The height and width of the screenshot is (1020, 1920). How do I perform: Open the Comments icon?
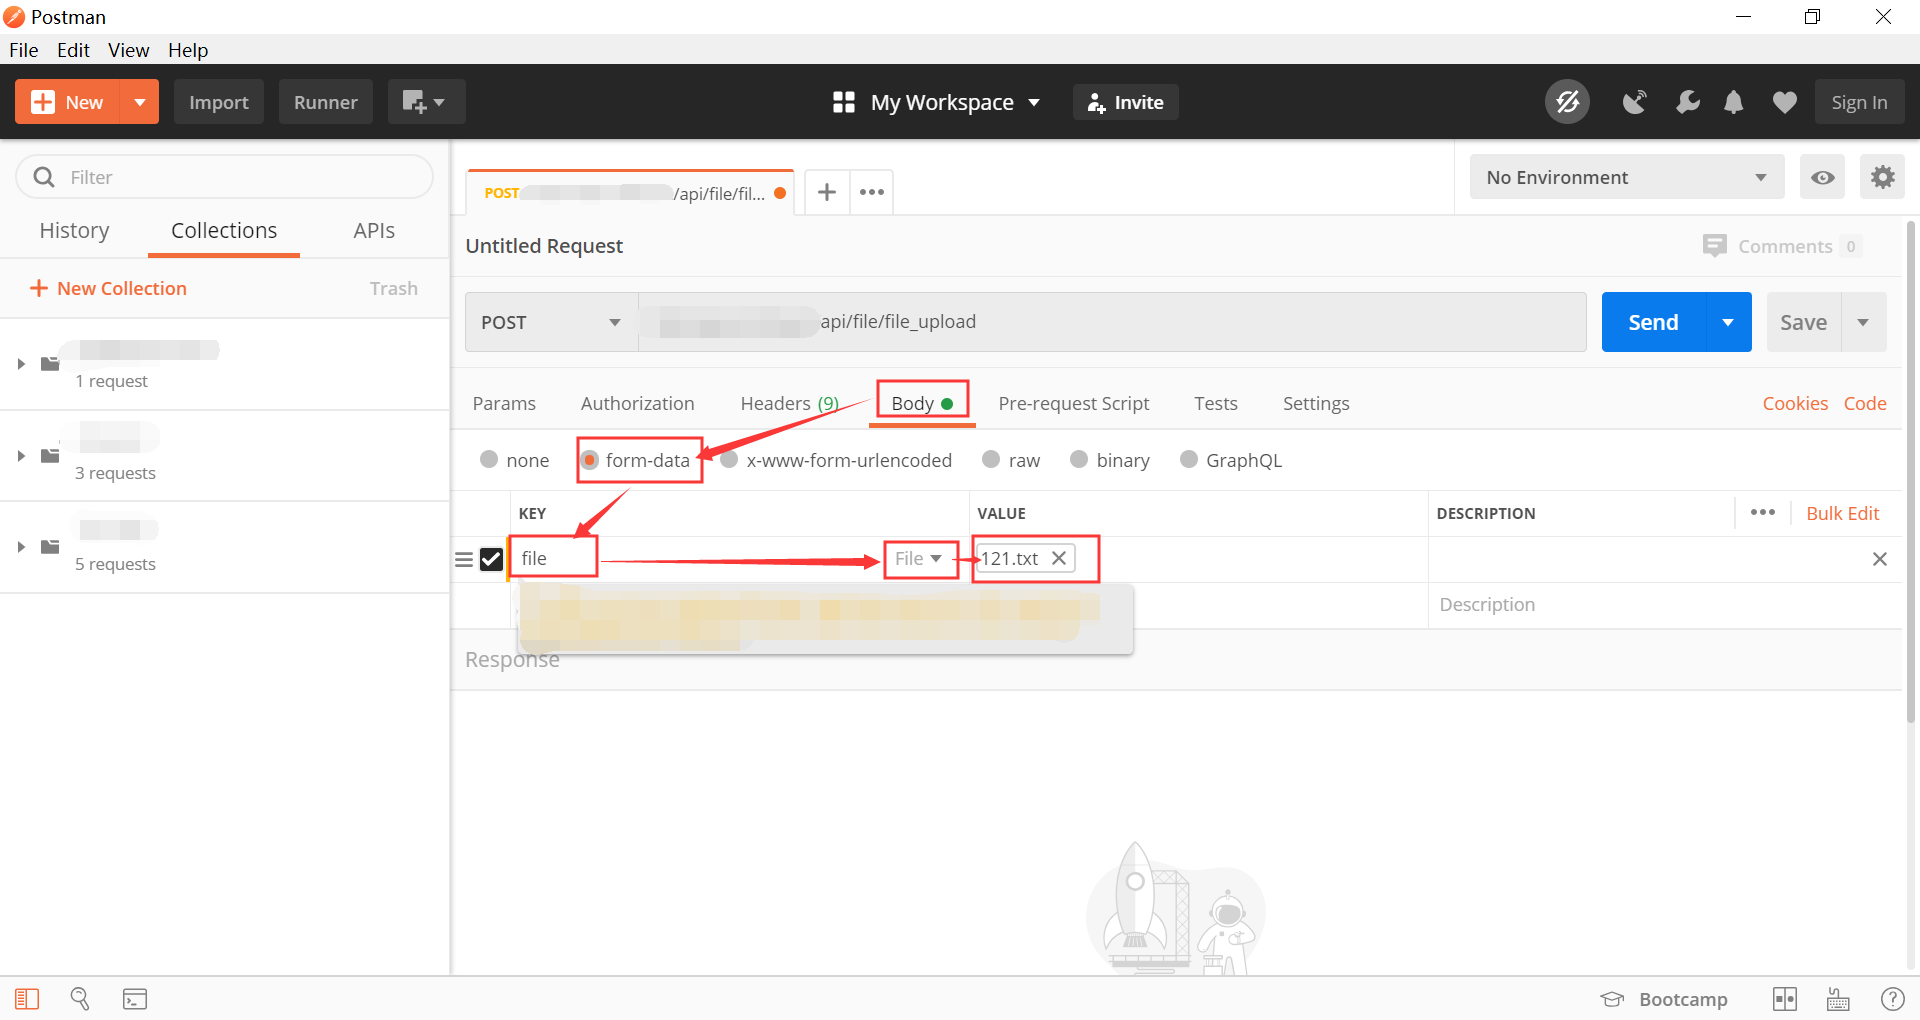1715,246
